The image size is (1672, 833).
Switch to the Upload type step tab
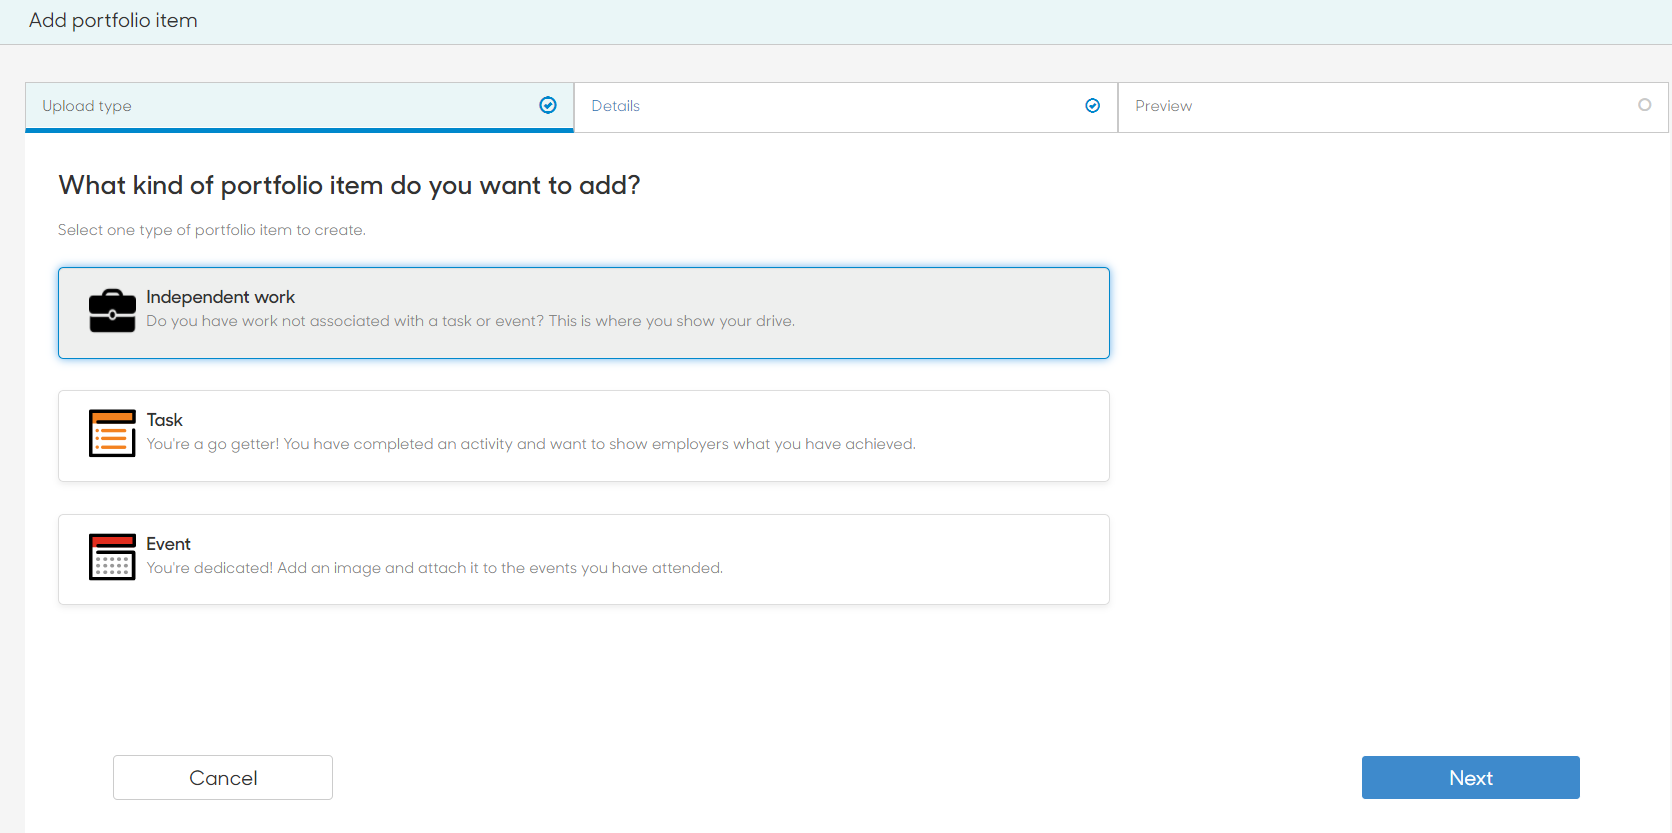(x=300, y=106)
